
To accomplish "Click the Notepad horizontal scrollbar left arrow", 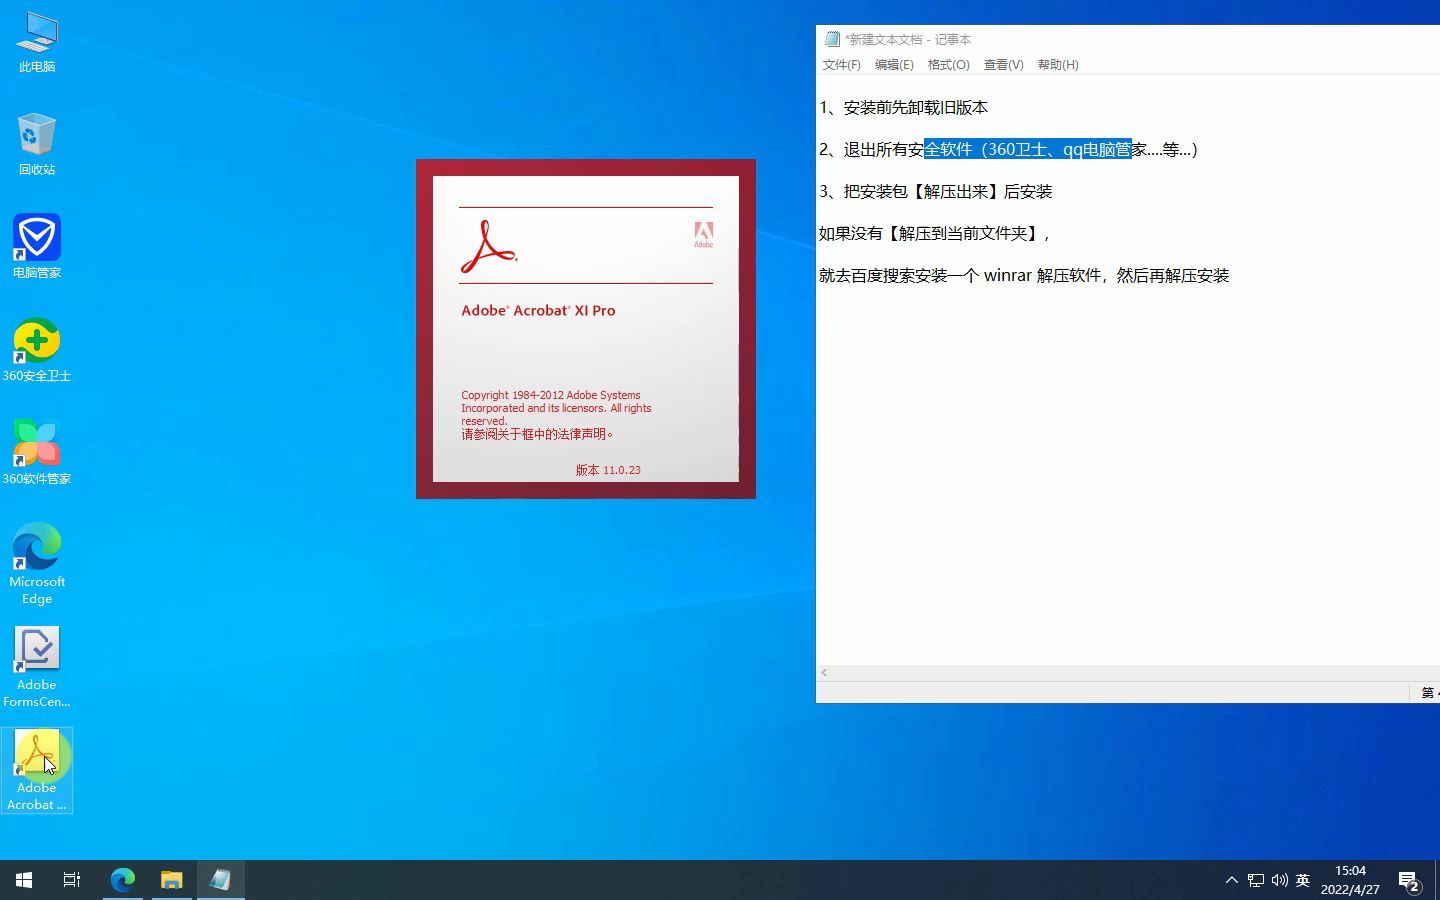I will coord(824,673).
